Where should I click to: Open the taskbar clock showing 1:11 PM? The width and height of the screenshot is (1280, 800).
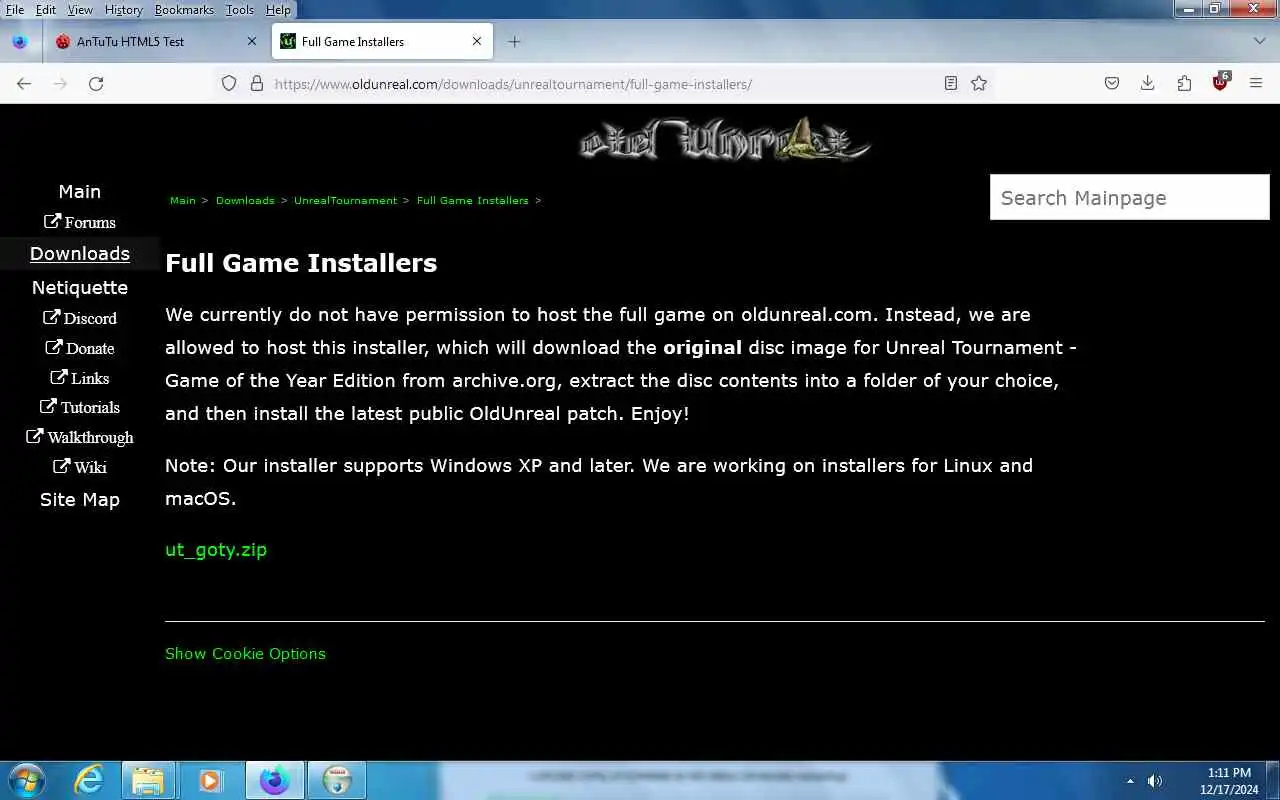pyautogui.click(x=1229, y=780)
